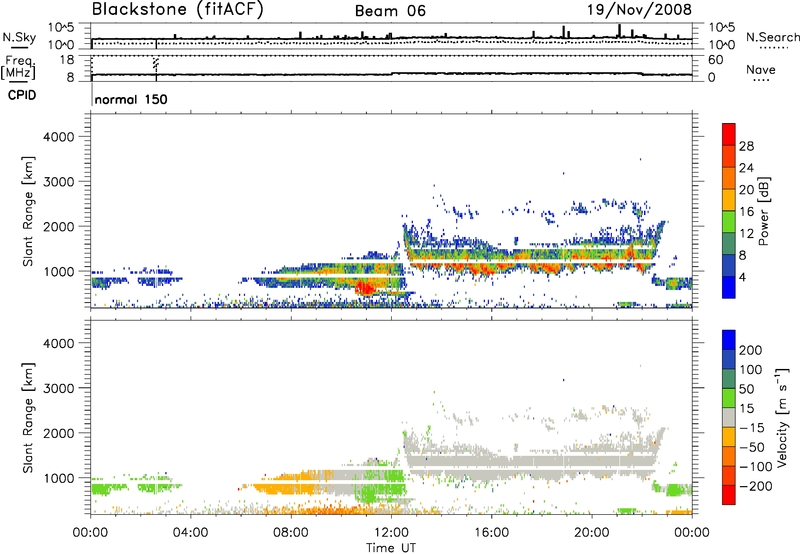Click the 'N.Sky' legend label

pyautogui.click(x=19, y=37)
